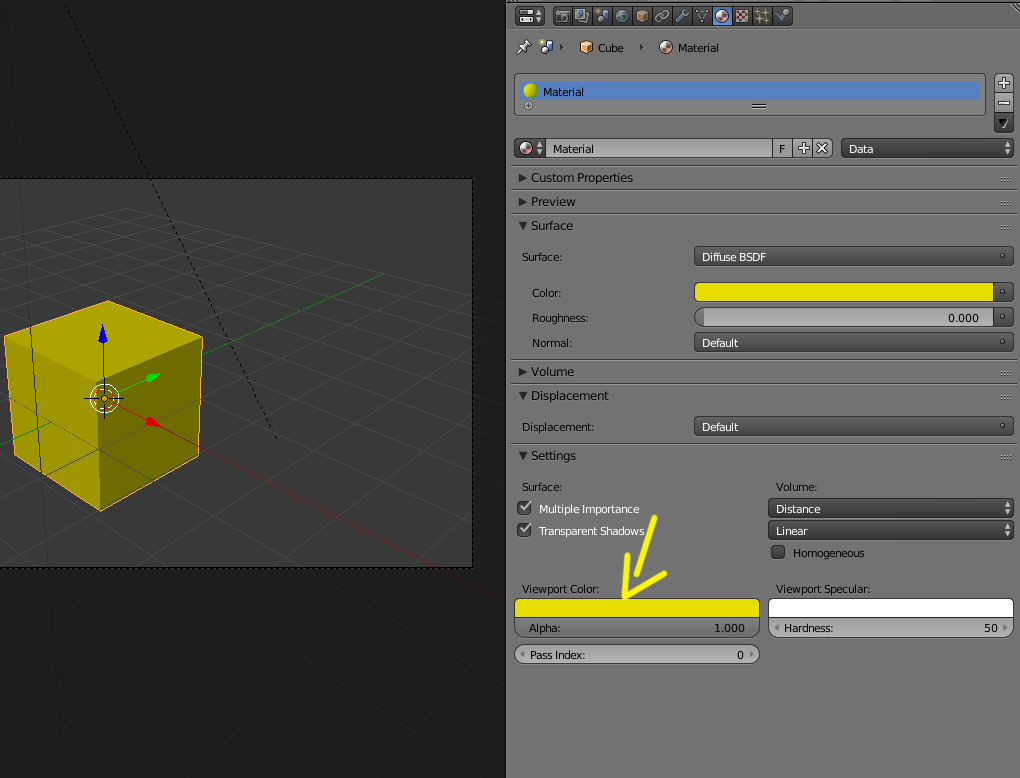Pin the properties context with pushpin
1020x778 pixels.
click(x=523, y=47)
